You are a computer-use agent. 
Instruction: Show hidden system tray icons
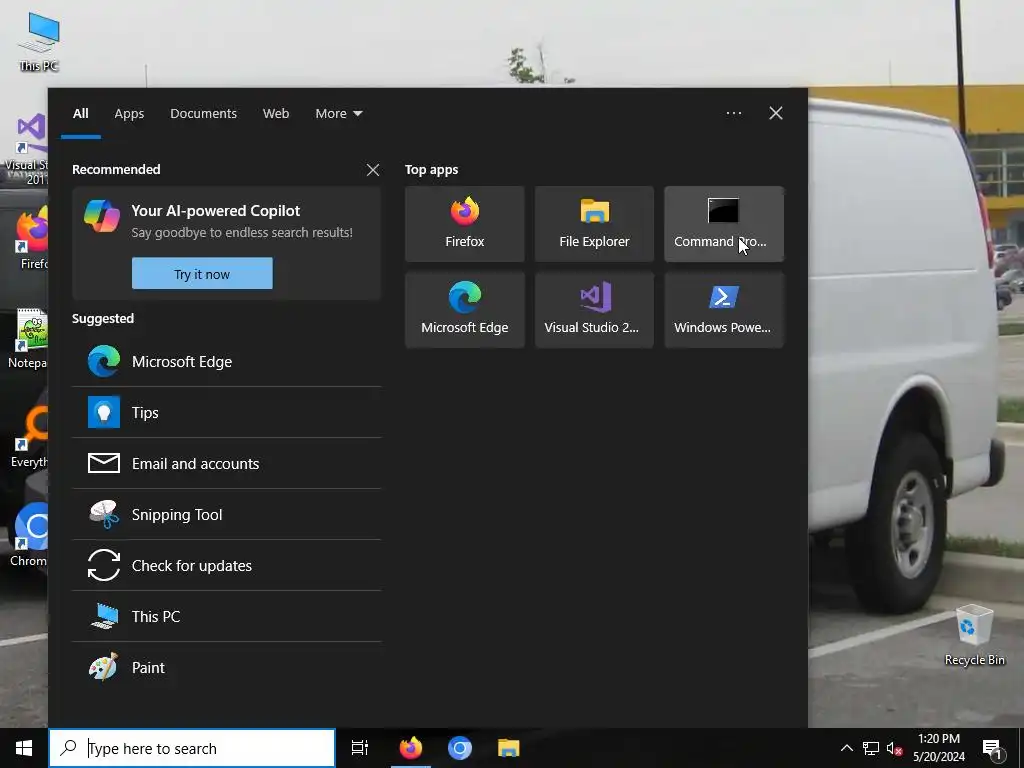(x=846, y=748)
